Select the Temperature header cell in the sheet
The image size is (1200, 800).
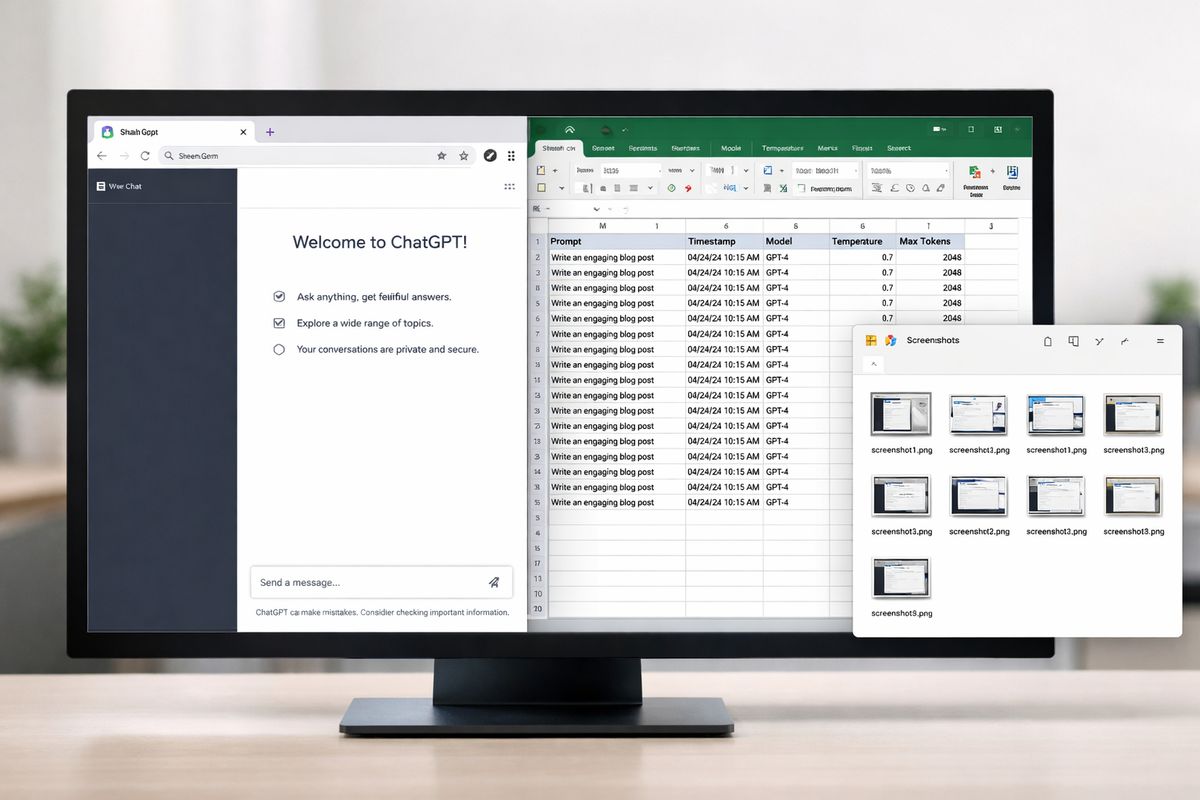pos(862,242)
